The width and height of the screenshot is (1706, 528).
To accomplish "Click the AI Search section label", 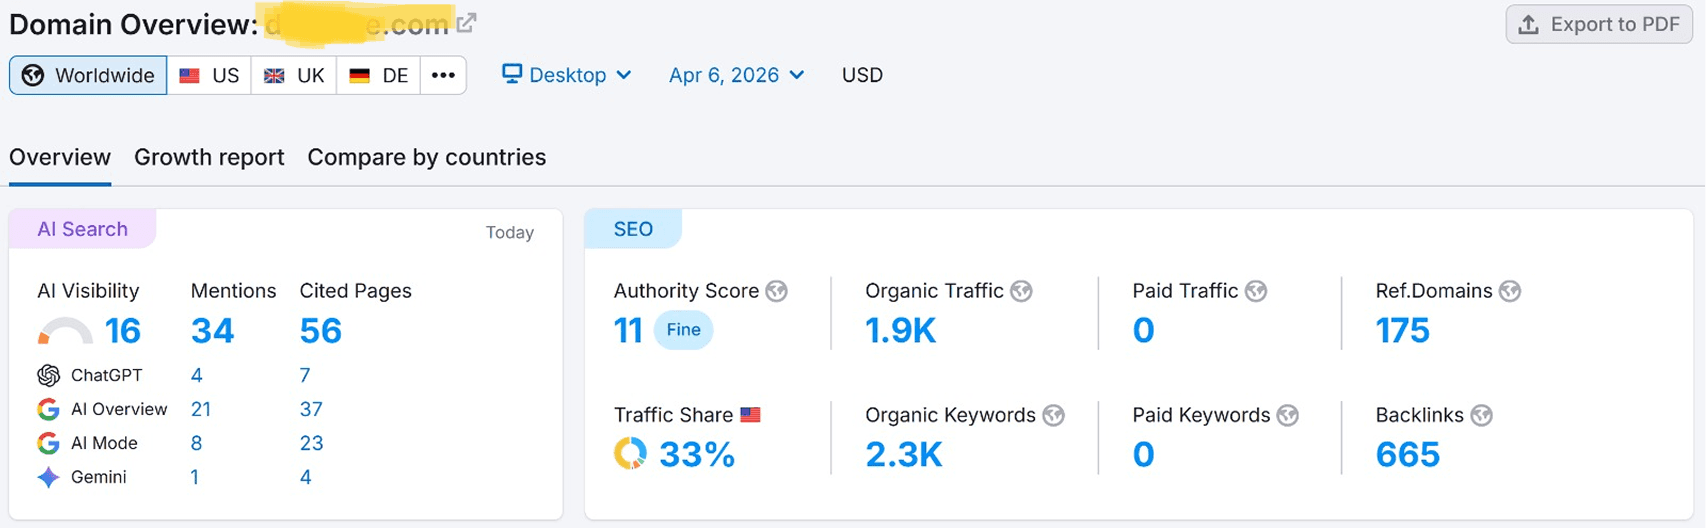I will pos(82,229).
